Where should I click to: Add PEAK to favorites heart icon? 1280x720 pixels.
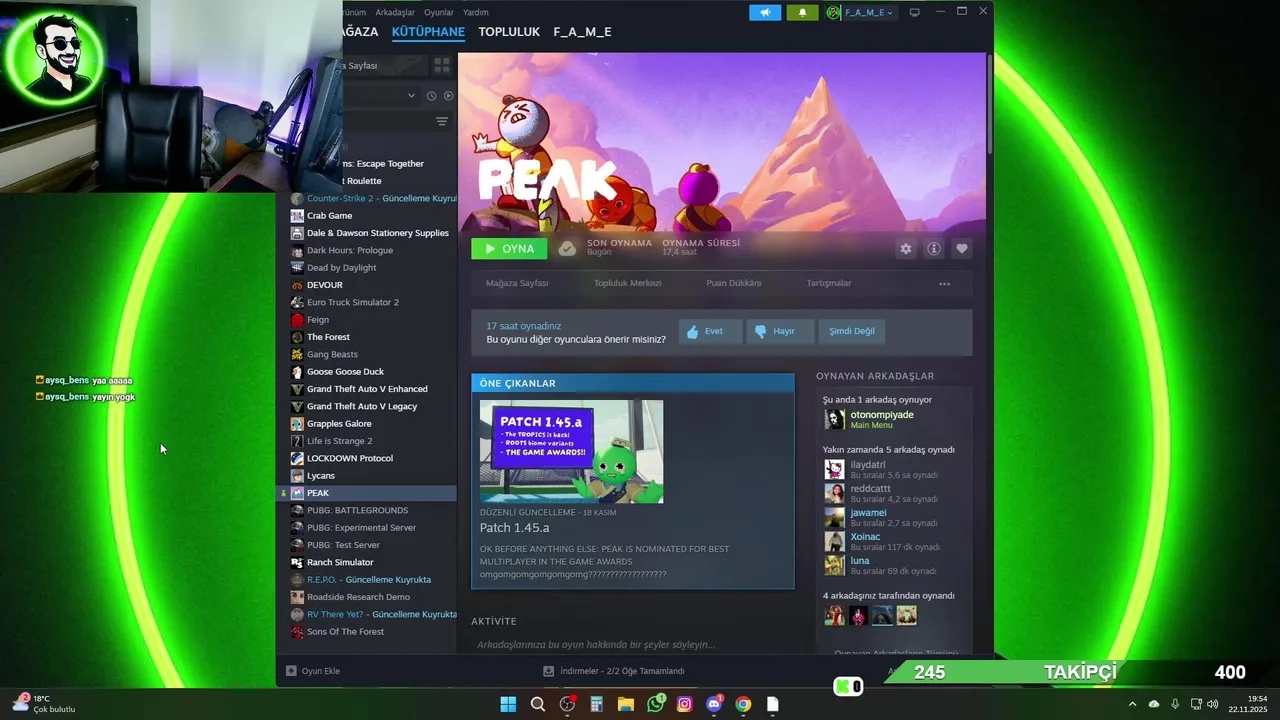(962, 249)
